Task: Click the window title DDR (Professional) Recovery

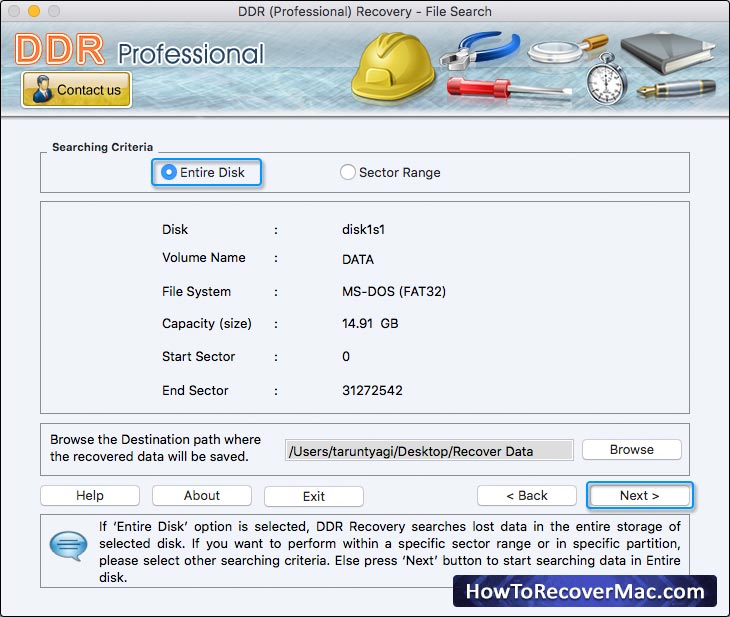Action: coord(365,11)
